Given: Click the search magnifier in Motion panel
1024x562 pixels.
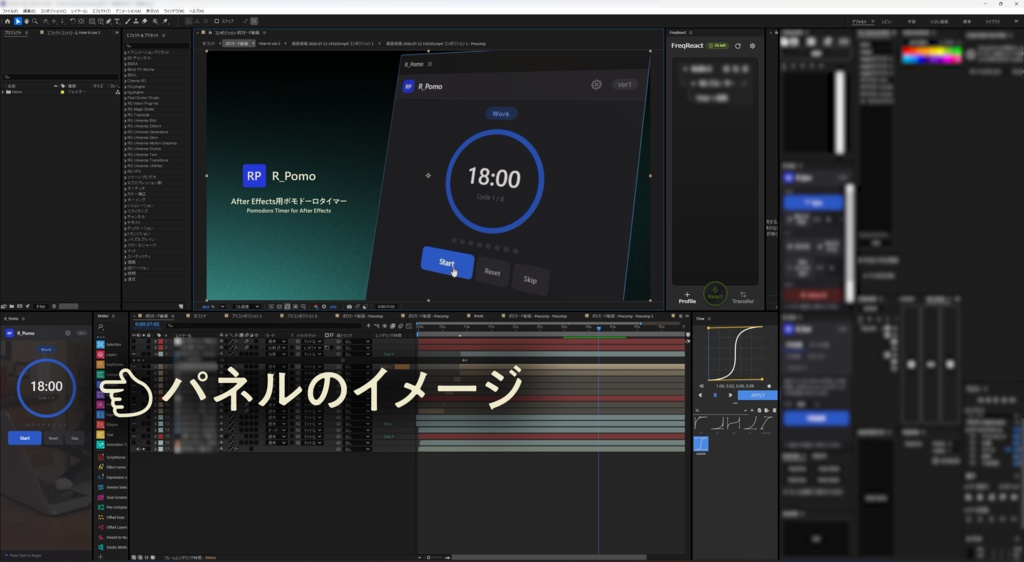Looking at the screenshot, I should click(101, 327).
